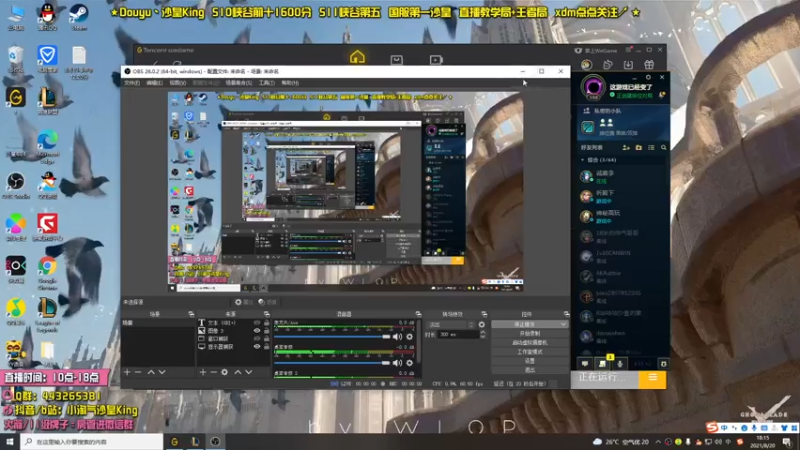Screen dimensions: 800x450
Task: Open OBS File menu
Action: pyautogui.click(x=132, y=83)
